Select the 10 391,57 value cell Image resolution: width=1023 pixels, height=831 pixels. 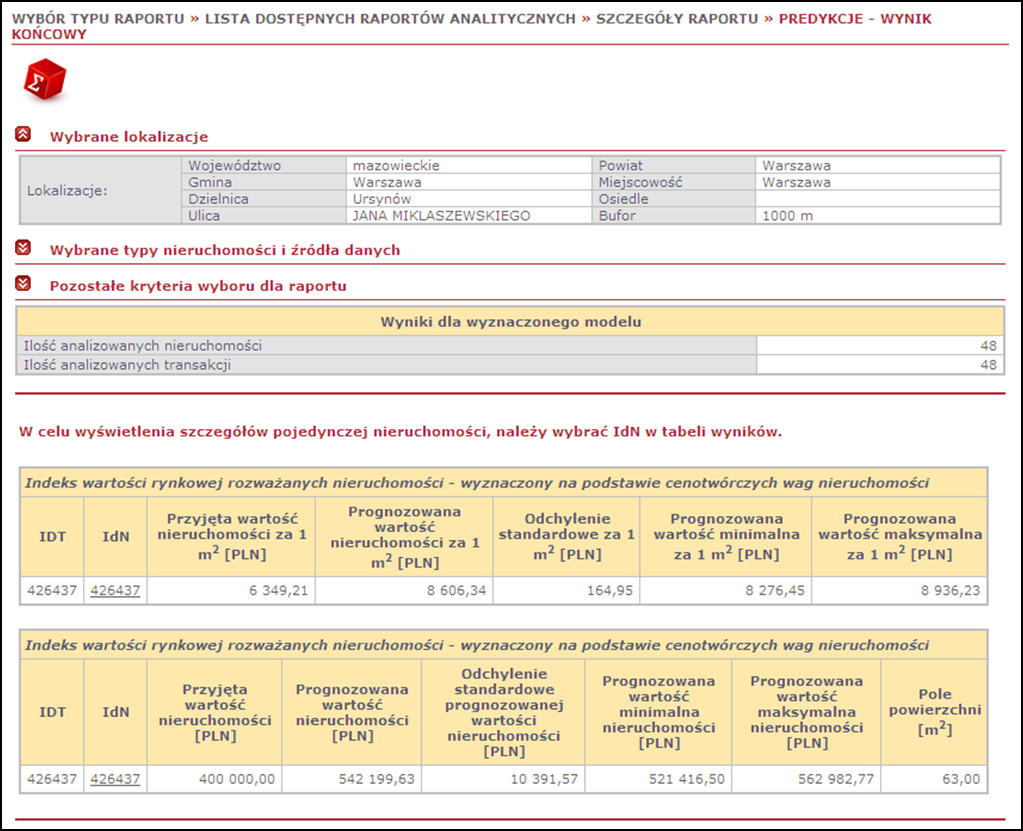coord(504,779)
